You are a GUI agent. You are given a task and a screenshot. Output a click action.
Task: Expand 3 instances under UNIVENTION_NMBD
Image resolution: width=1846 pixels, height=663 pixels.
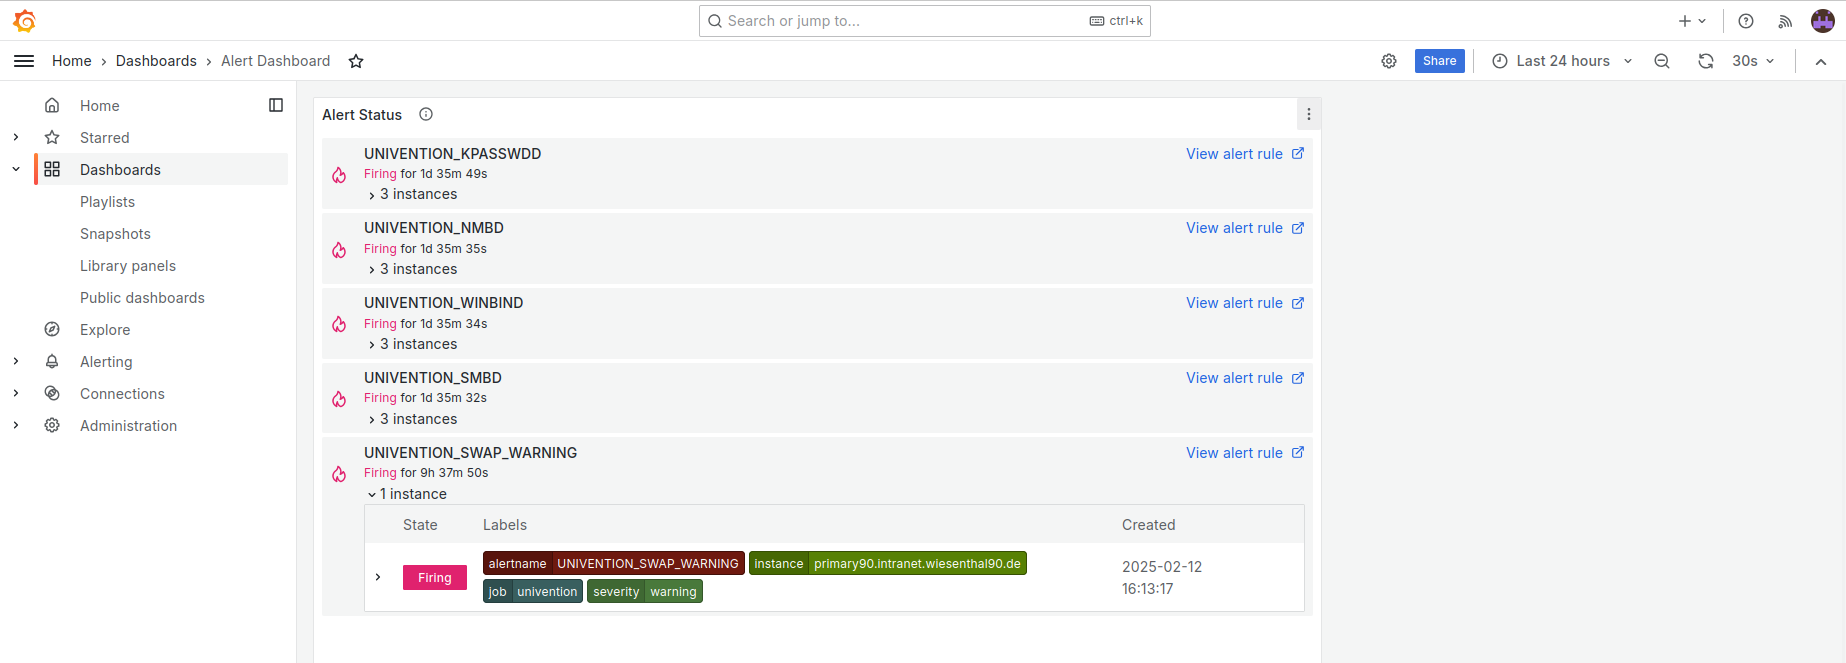pos(412,269)
